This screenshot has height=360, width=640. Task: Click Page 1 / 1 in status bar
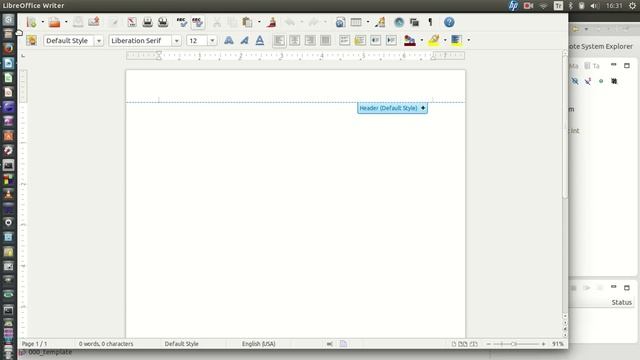click(x=34, y=344)
